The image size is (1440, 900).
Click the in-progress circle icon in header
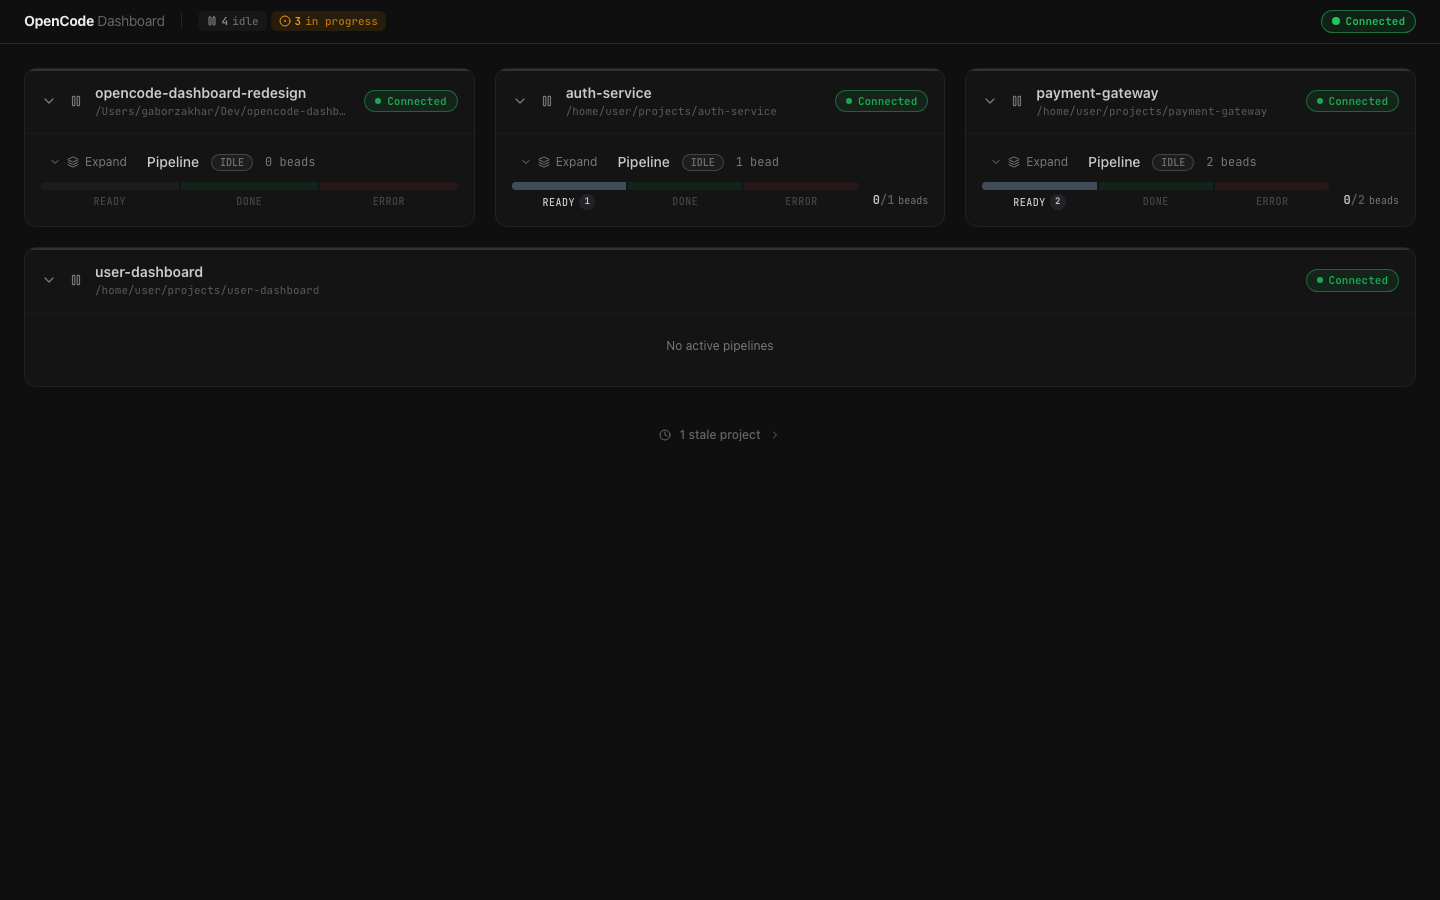285,21
